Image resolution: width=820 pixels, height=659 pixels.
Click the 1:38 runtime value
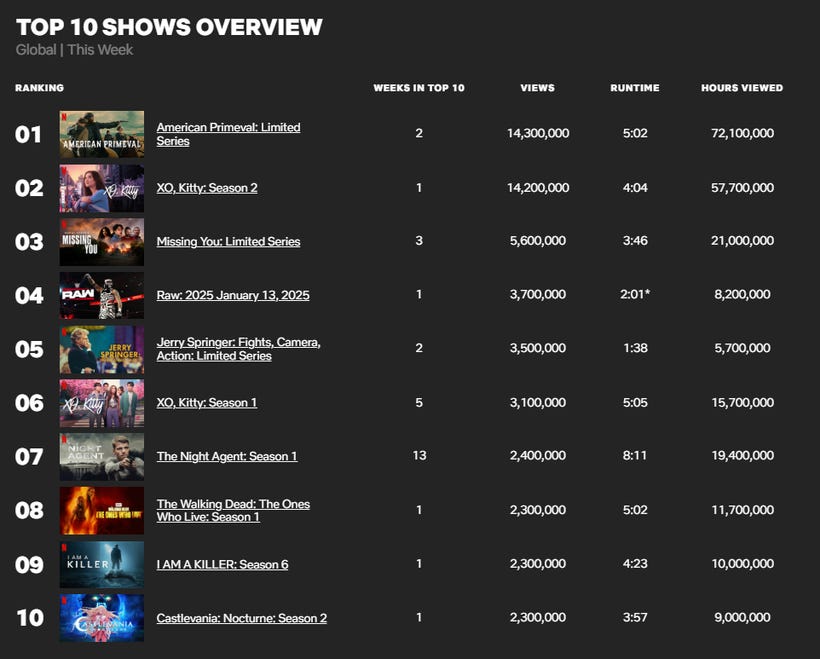(x=635, y=348)
